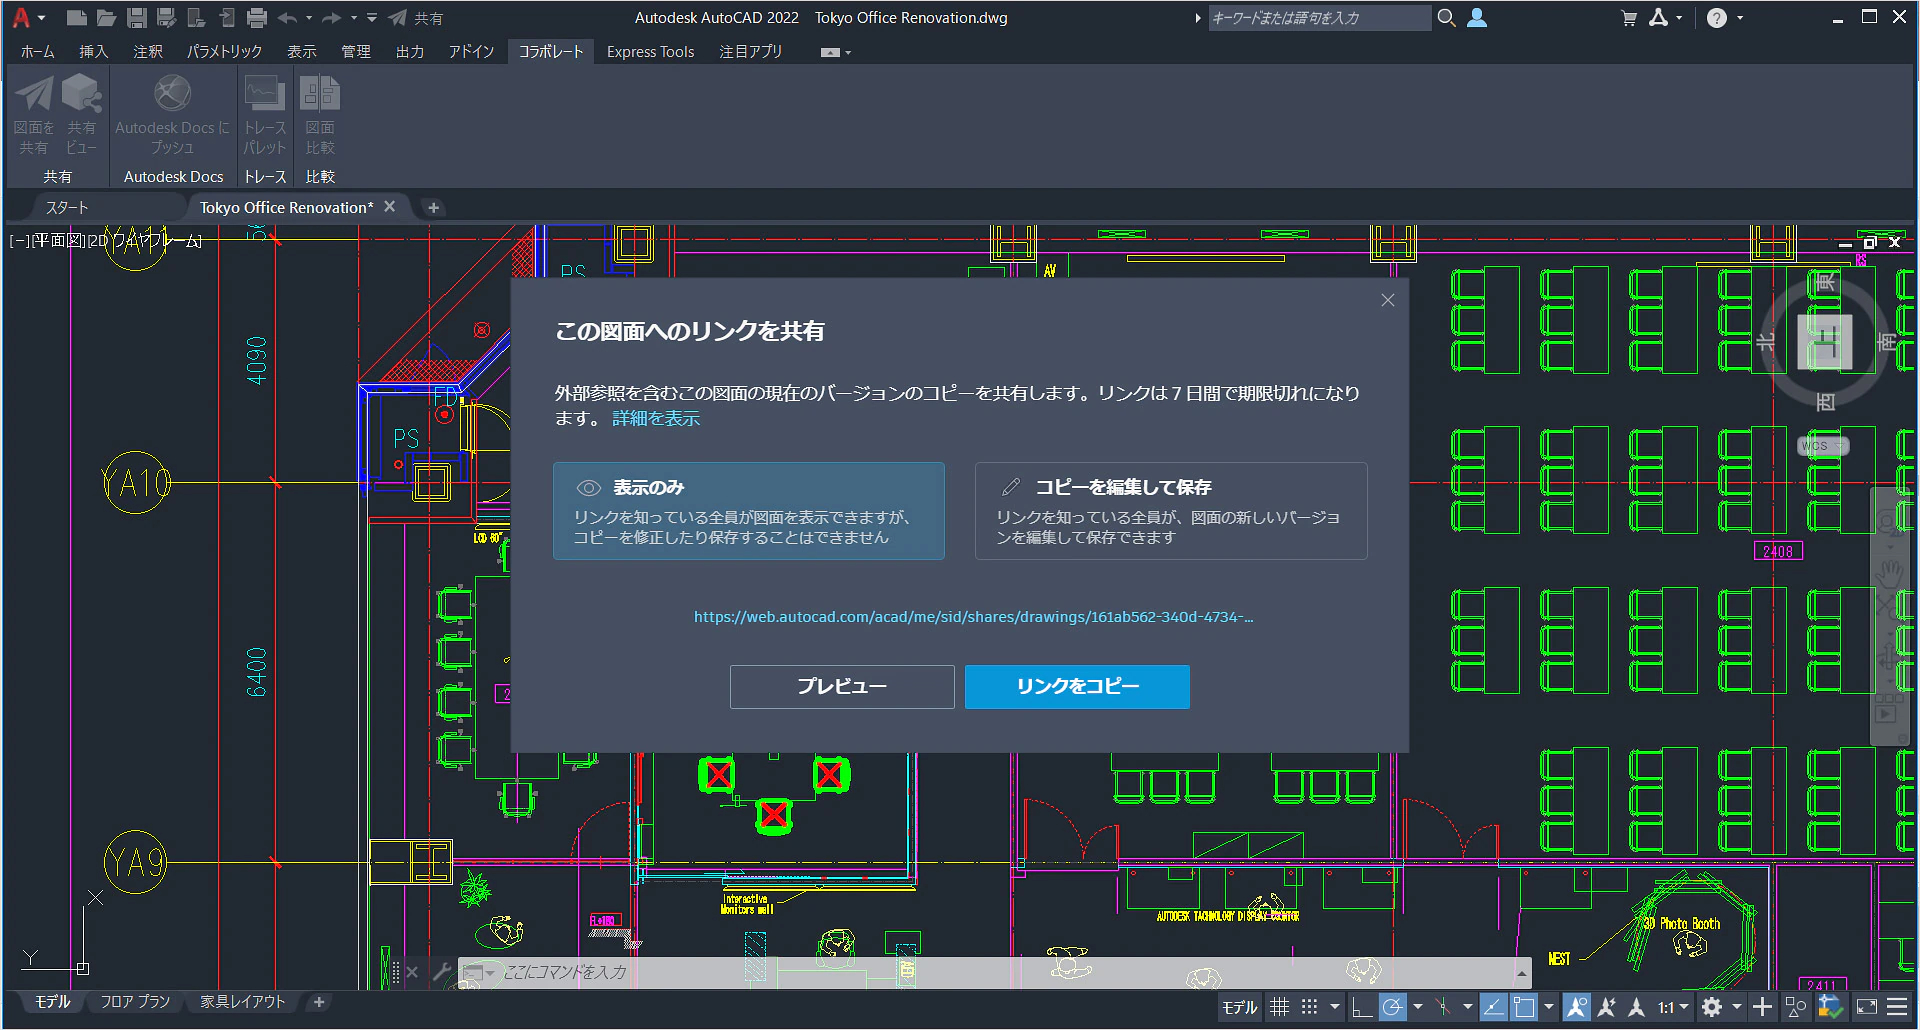Switch to the ホーム ribbon tab
Screen dimensions: 1920x1030
37,52
